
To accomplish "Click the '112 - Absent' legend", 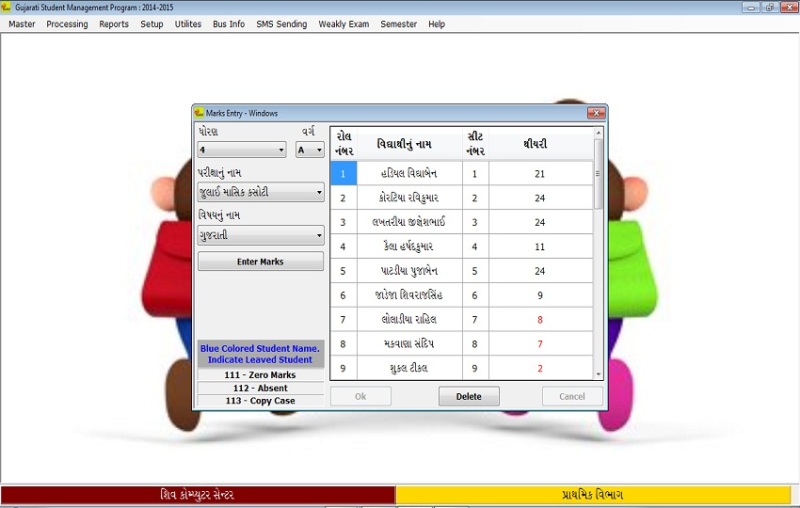I will coord(260,388).
